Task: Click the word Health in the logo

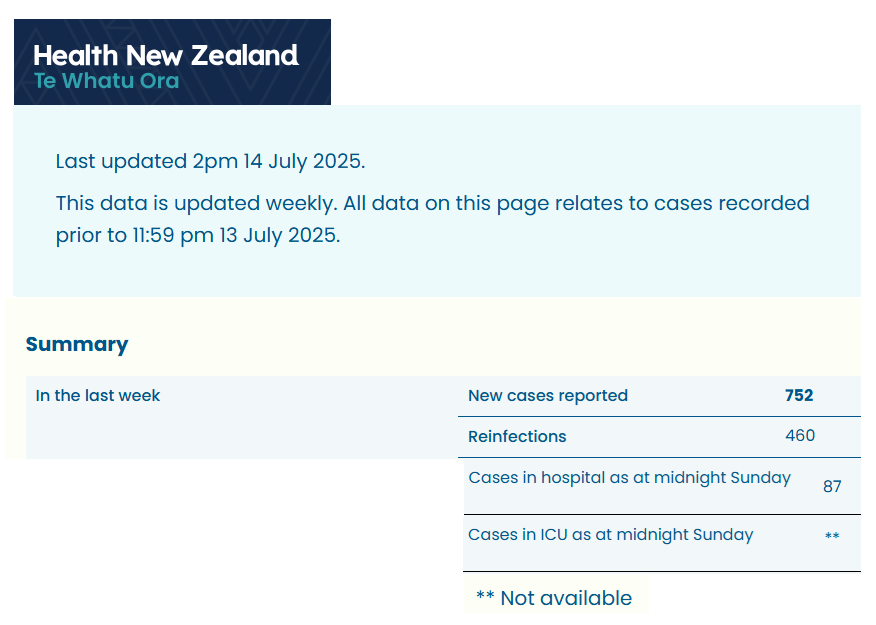Action: (x=75, y=55)
